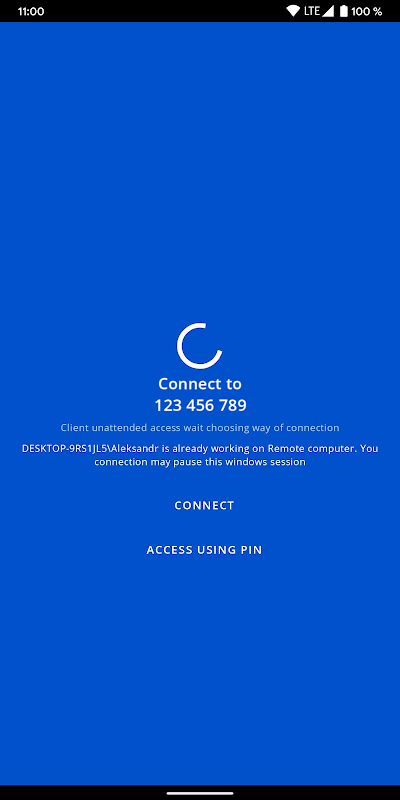This screenshot has height=800, width=400.
Task: Tap the empty blue area above spinner
Action: (200, 168)
